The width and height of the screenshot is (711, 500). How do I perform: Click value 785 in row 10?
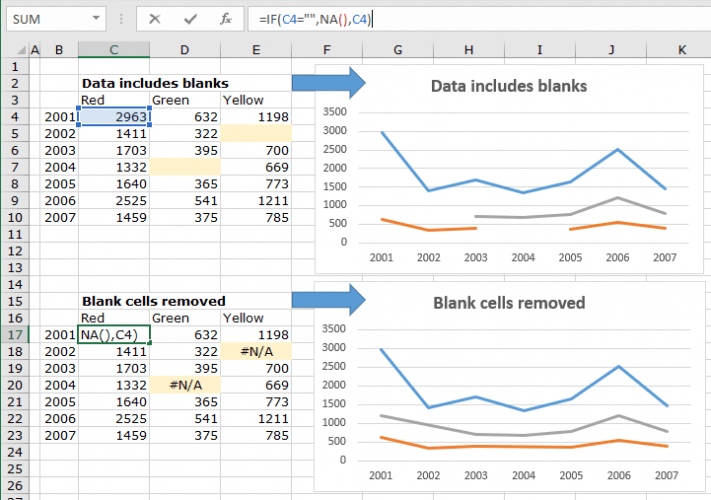256,217
